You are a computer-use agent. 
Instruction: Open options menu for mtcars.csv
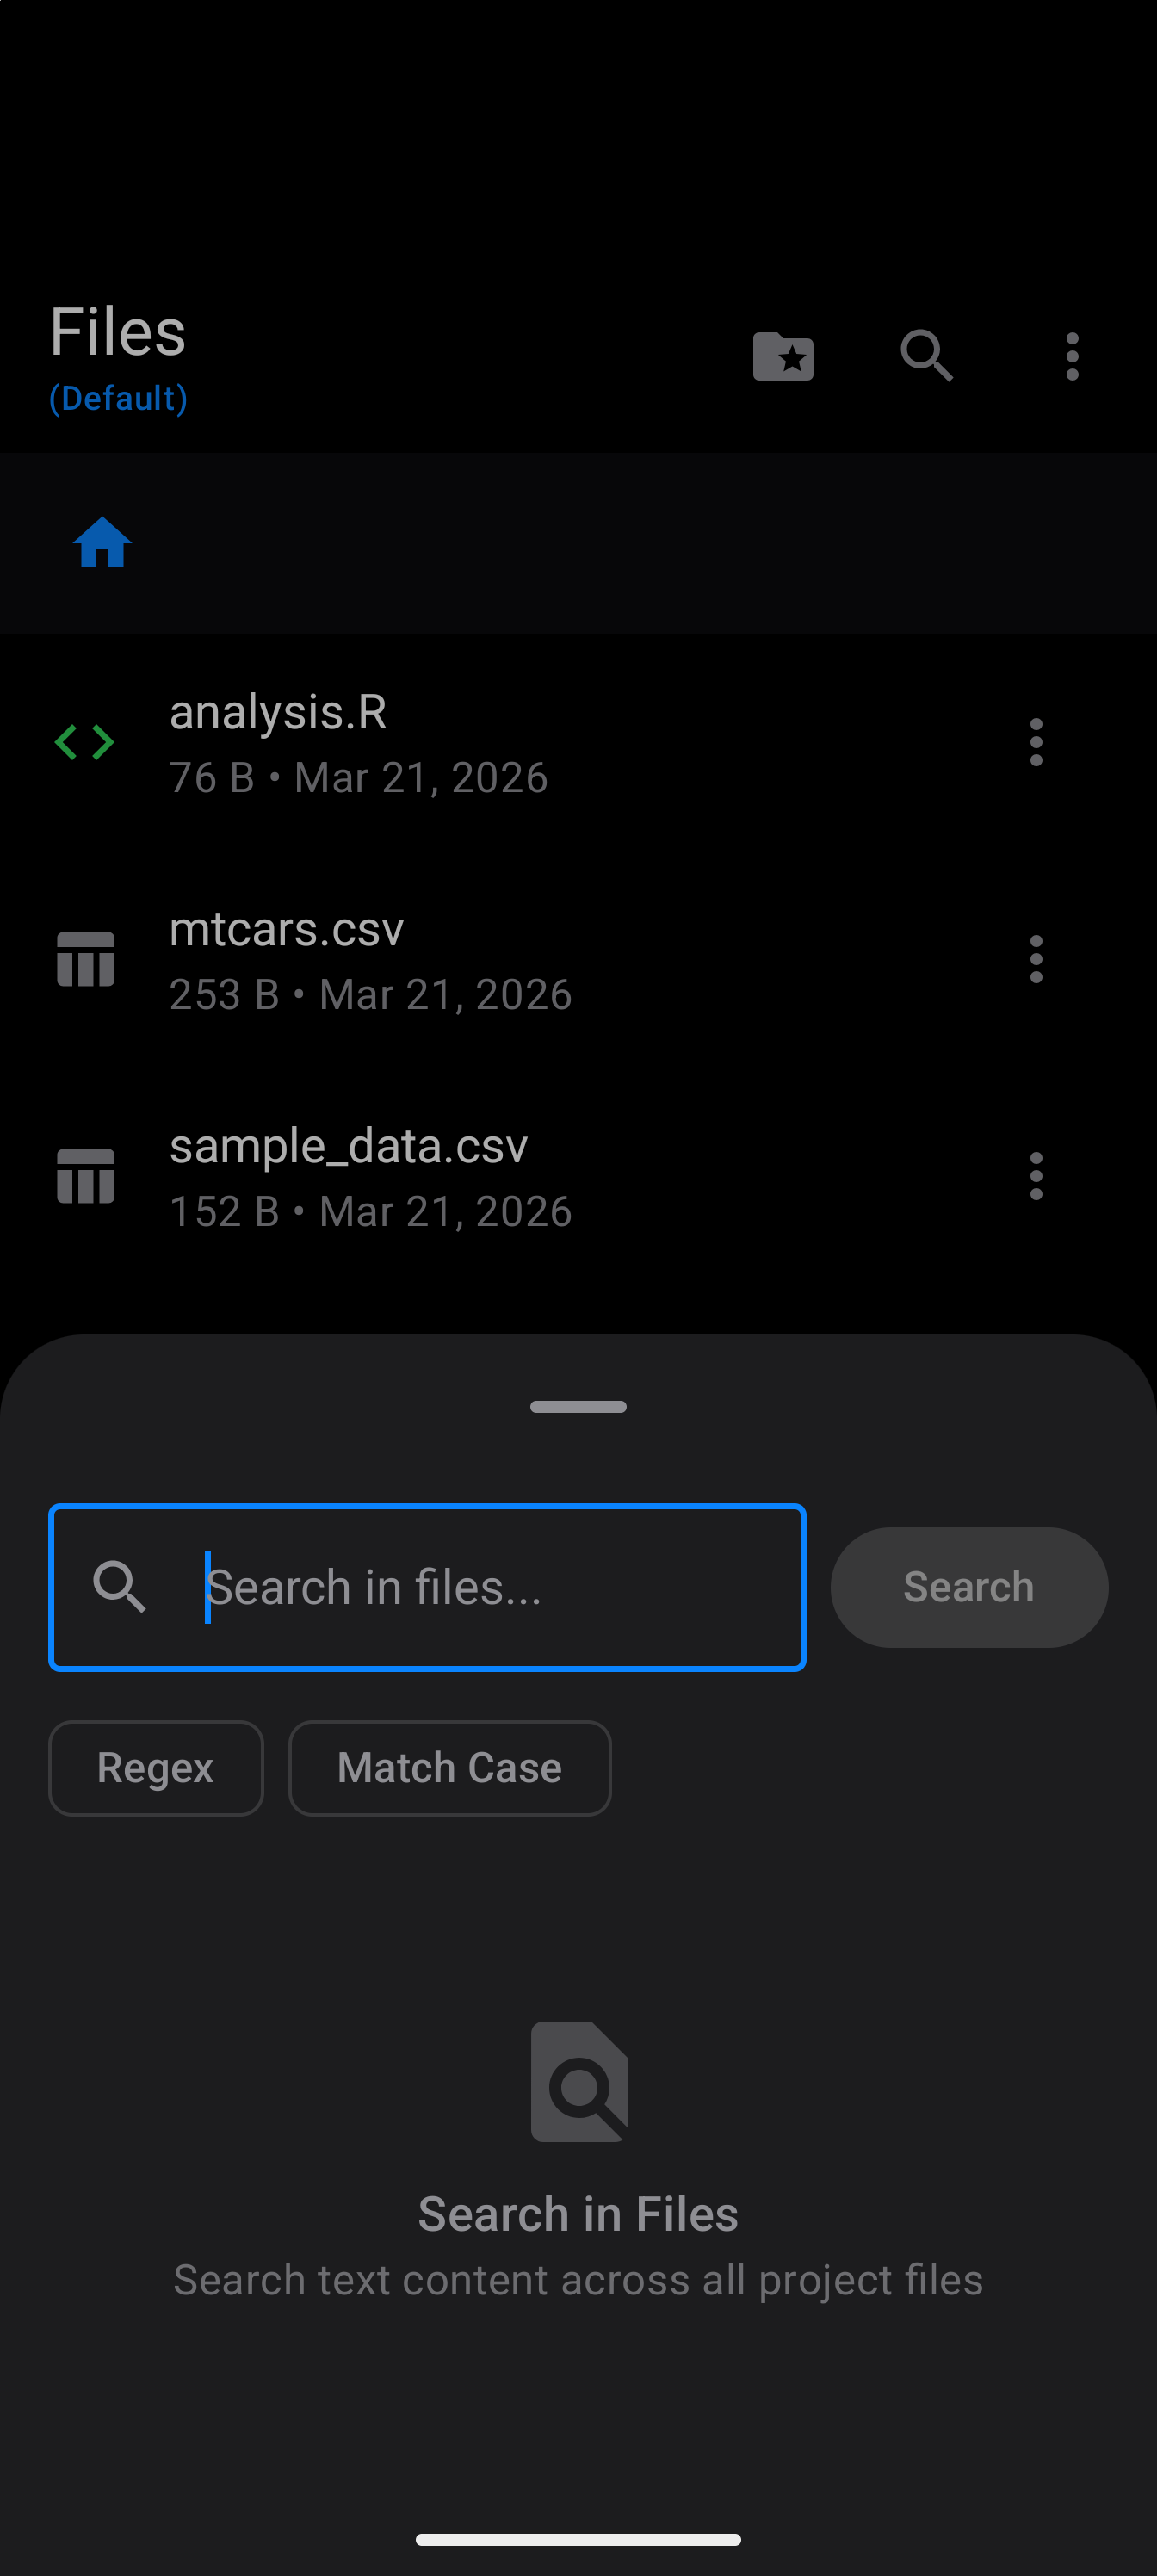[1036, 959]
